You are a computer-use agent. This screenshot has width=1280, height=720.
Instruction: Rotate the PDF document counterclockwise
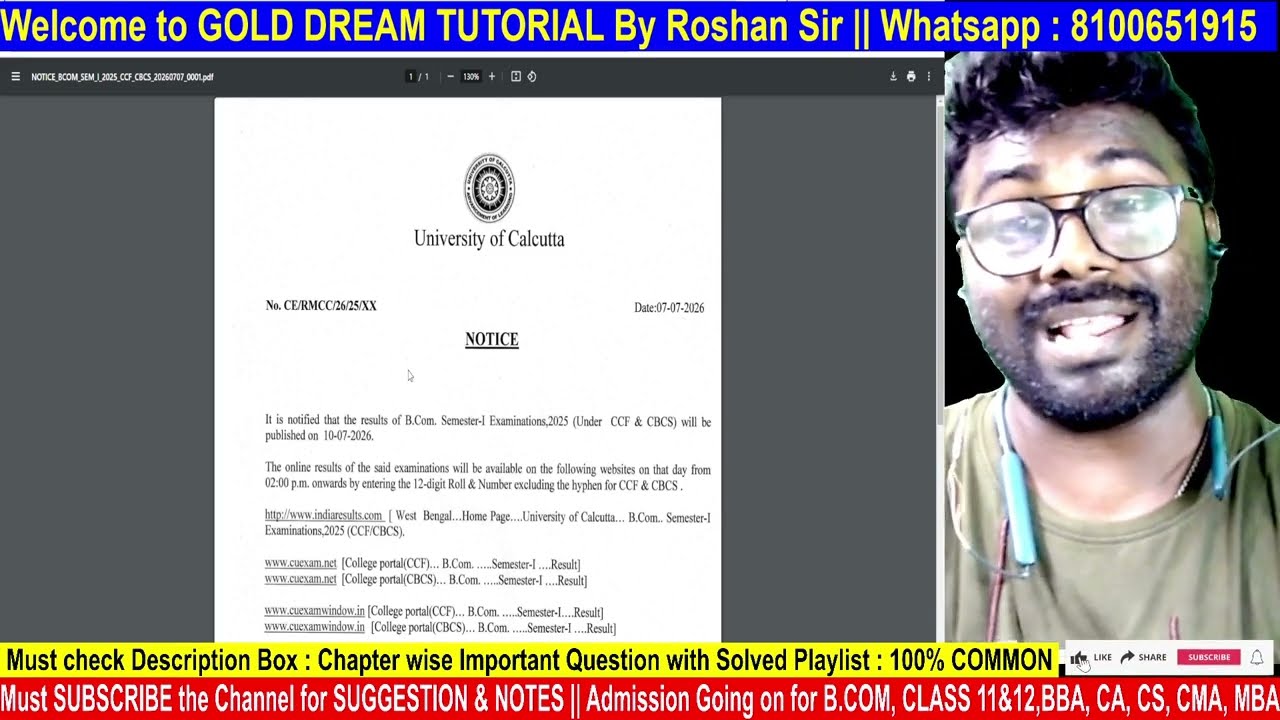coord(532,76)
